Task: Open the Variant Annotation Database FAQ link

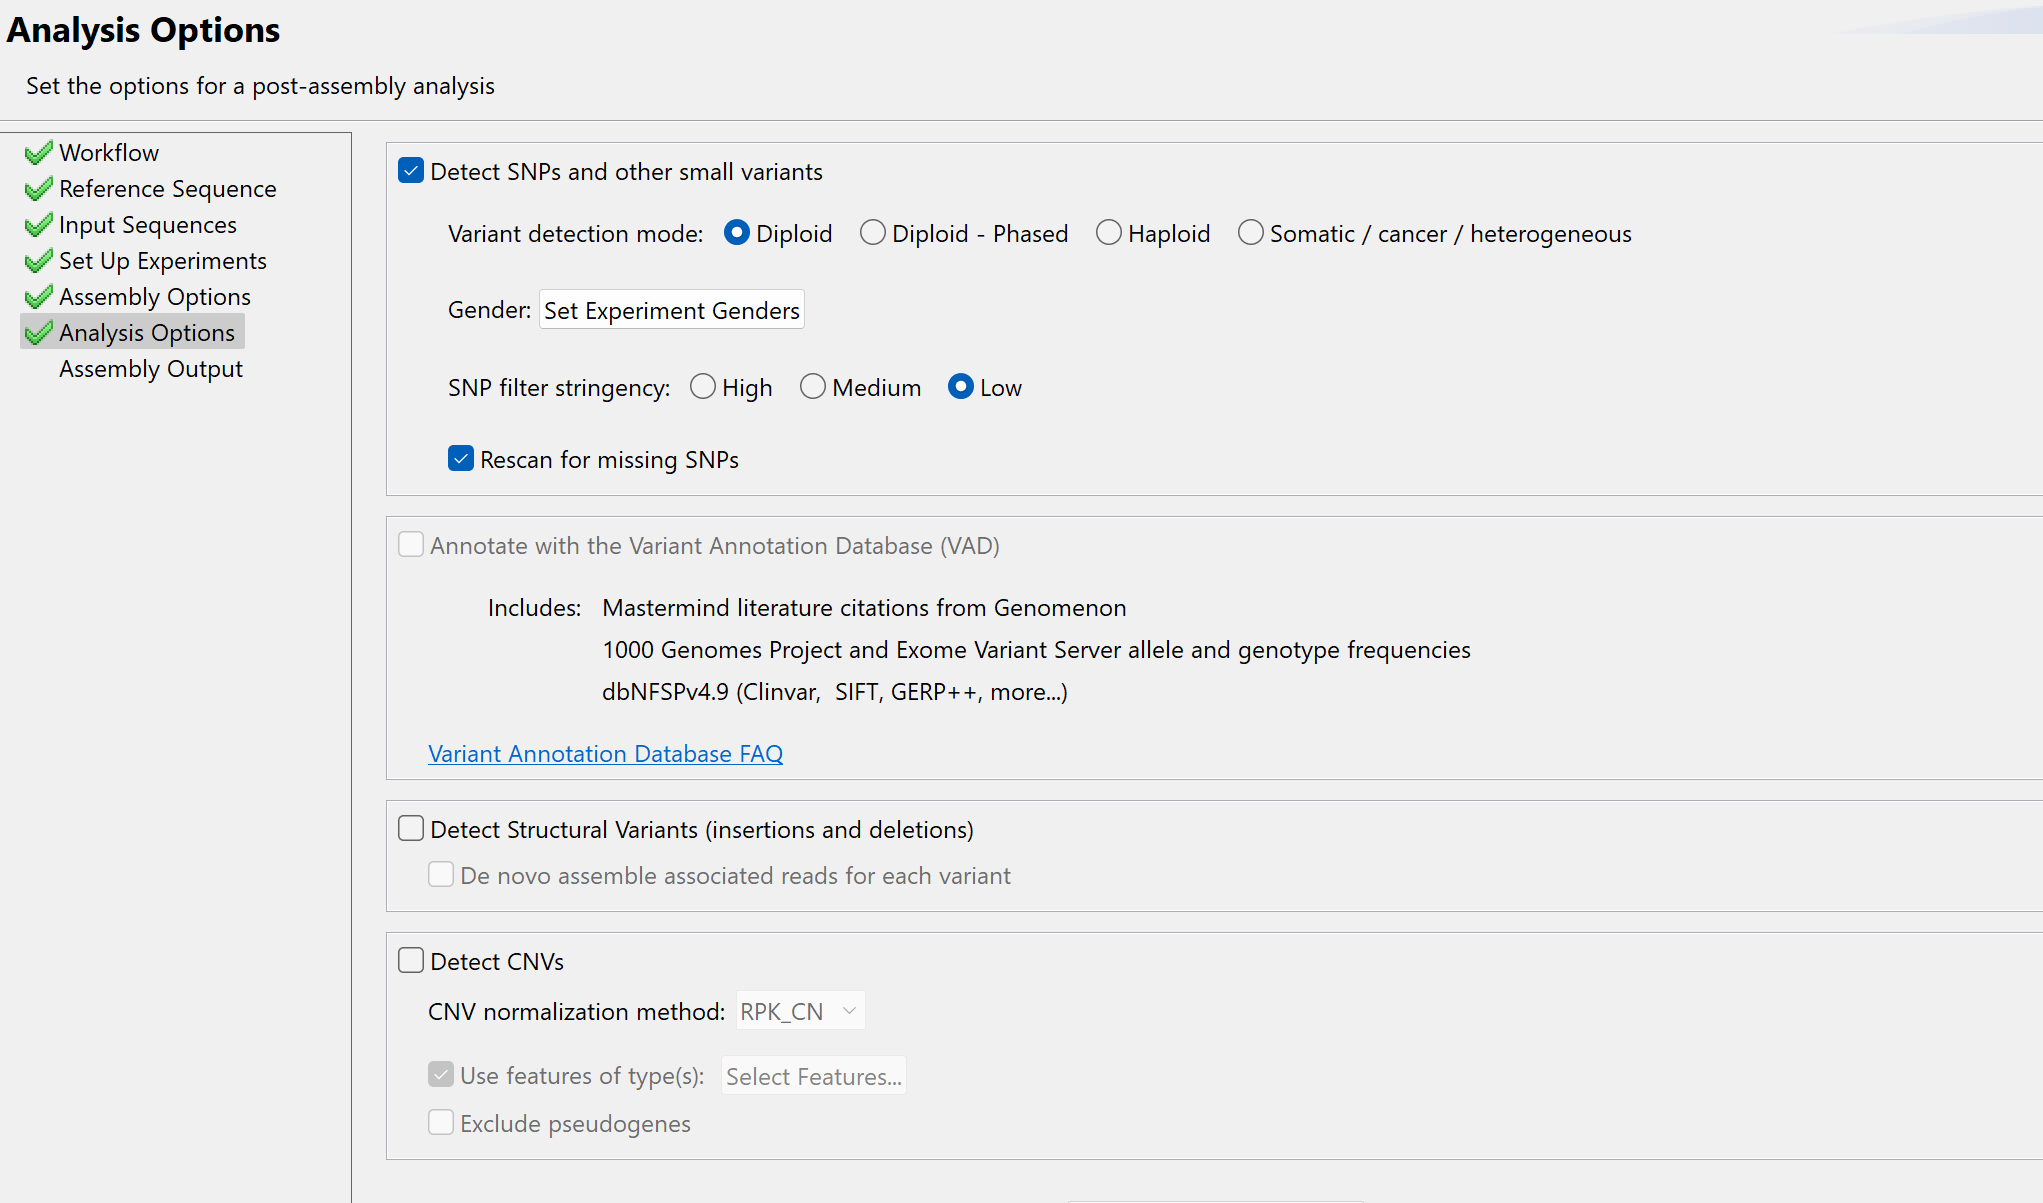Action: click(x=604, y=753)
